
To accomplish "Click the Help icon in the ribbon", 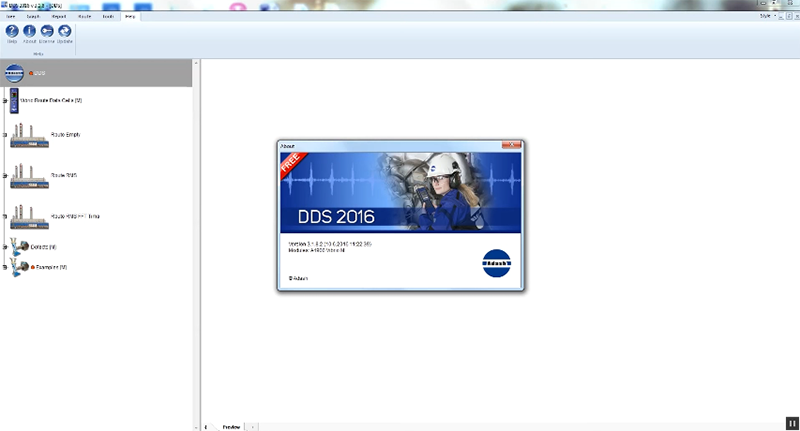I will point(12,32).
